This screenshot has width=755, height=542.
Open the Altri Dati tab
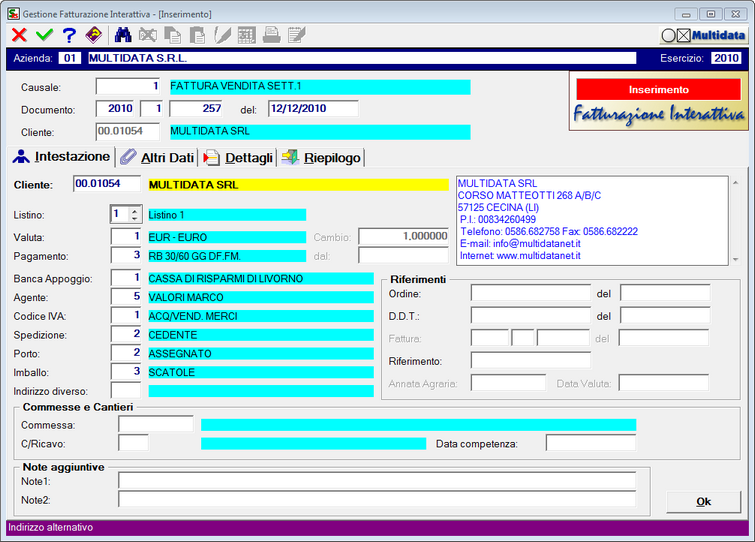tap(157, 158)
